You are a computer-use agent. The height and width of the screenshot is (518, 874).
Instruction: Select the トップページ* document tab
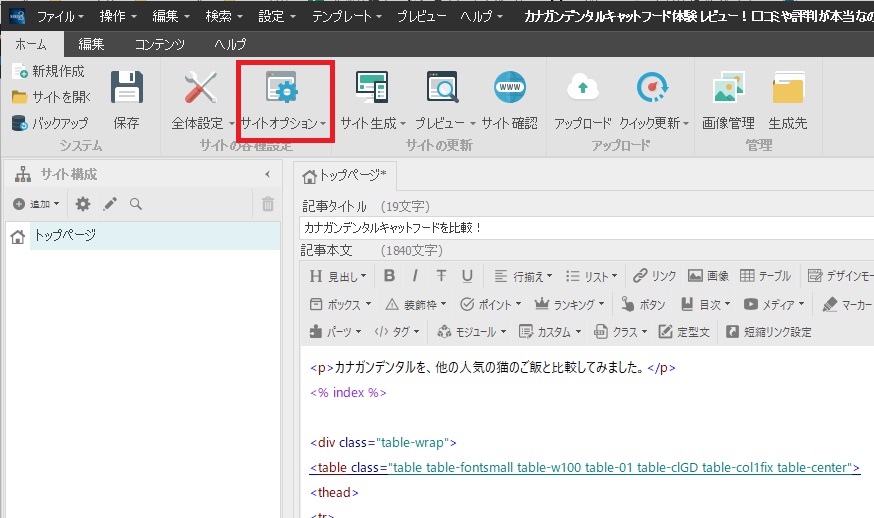coord(344,176)
